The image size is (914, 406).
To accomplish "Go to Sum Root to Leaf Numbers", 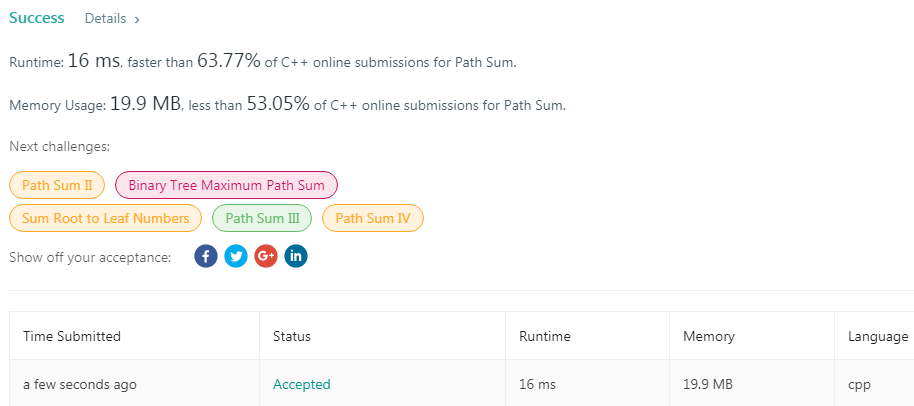I will [105, 218].
